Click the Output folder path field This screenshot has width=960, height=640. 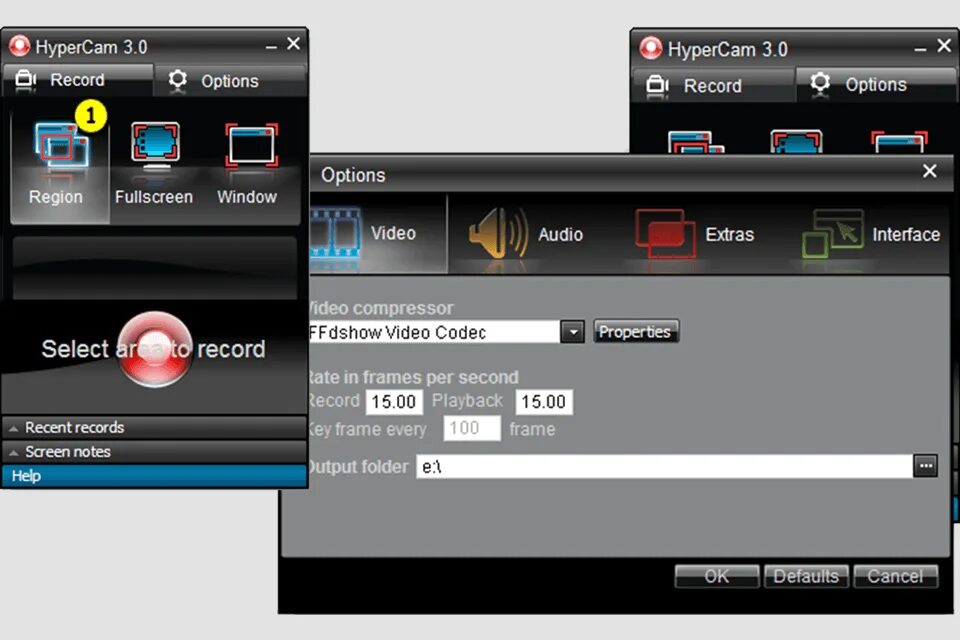pyautogui.click(x=664, y=467)
